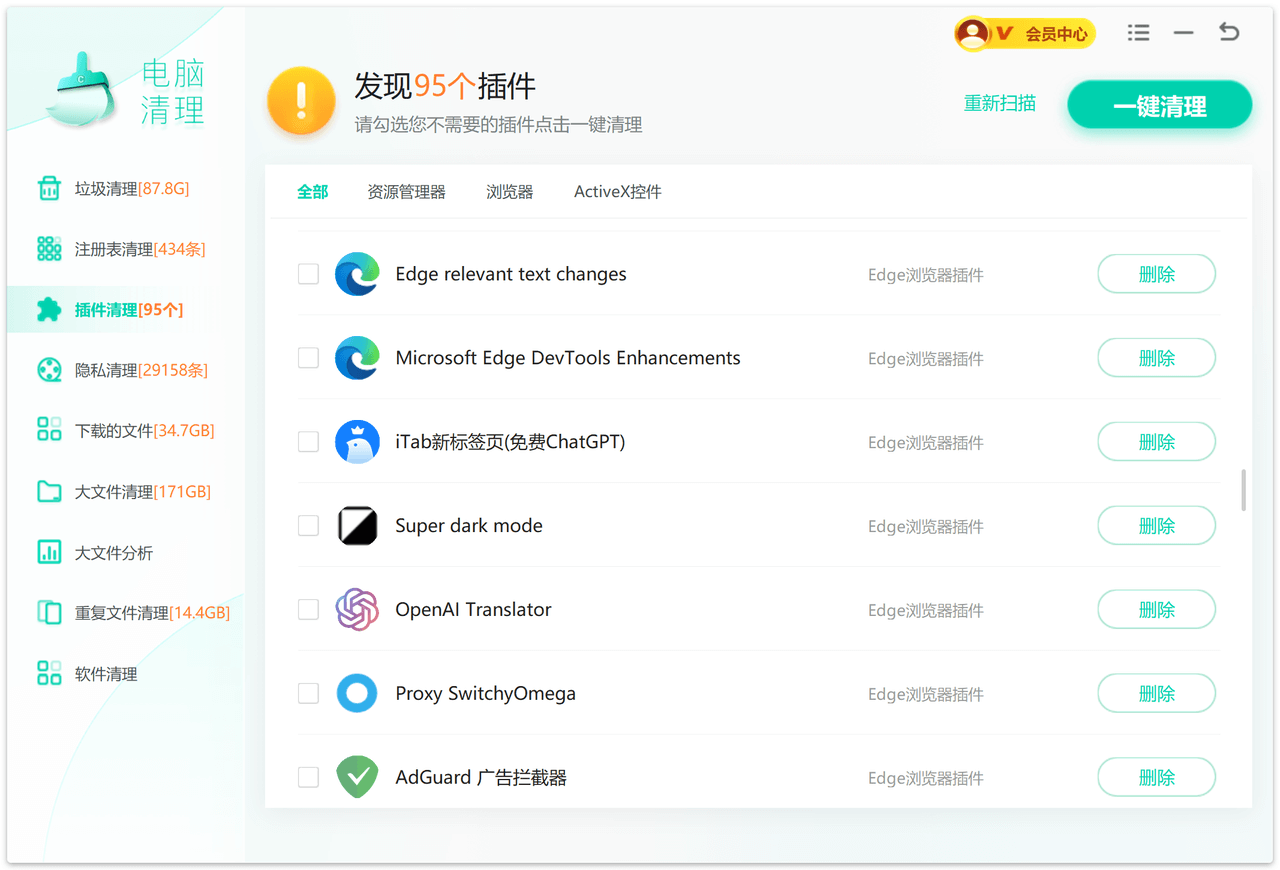This screenshot has height=870, width=1280.
Task: Click the 重新扫描 link
Action: point(999,103)
